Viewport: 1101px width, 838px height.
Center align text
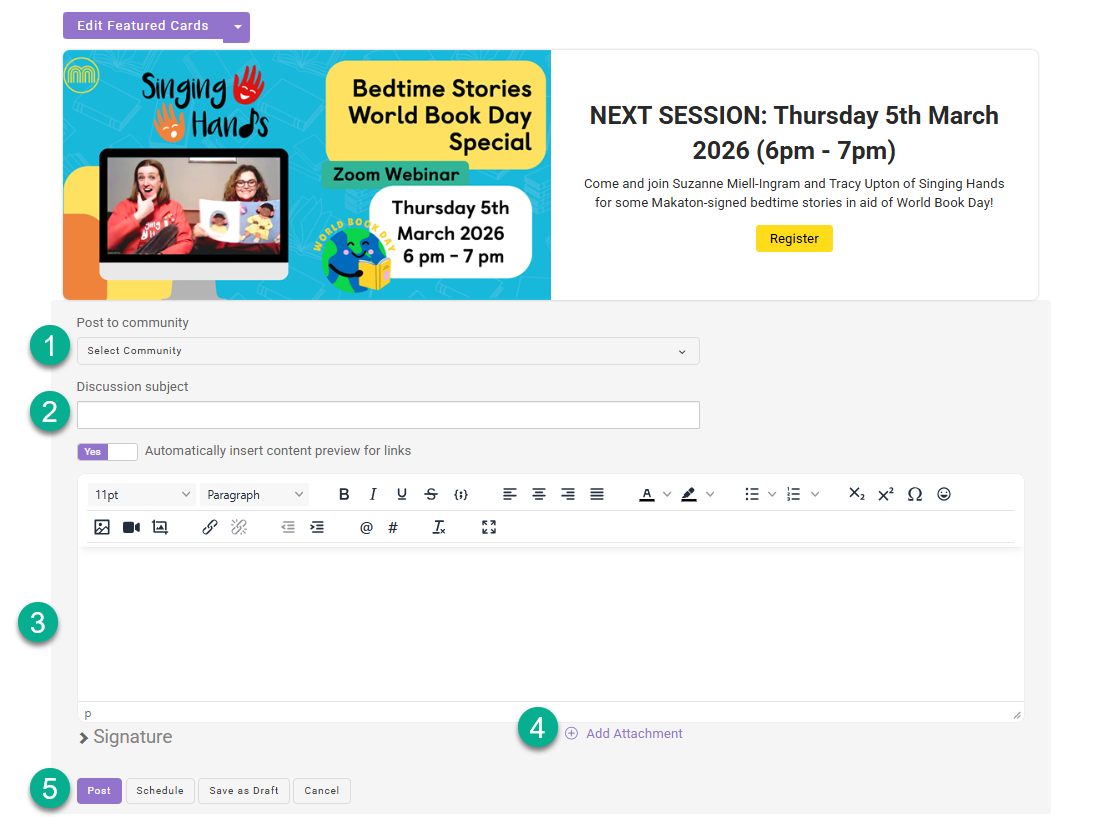tap(539, 495)
